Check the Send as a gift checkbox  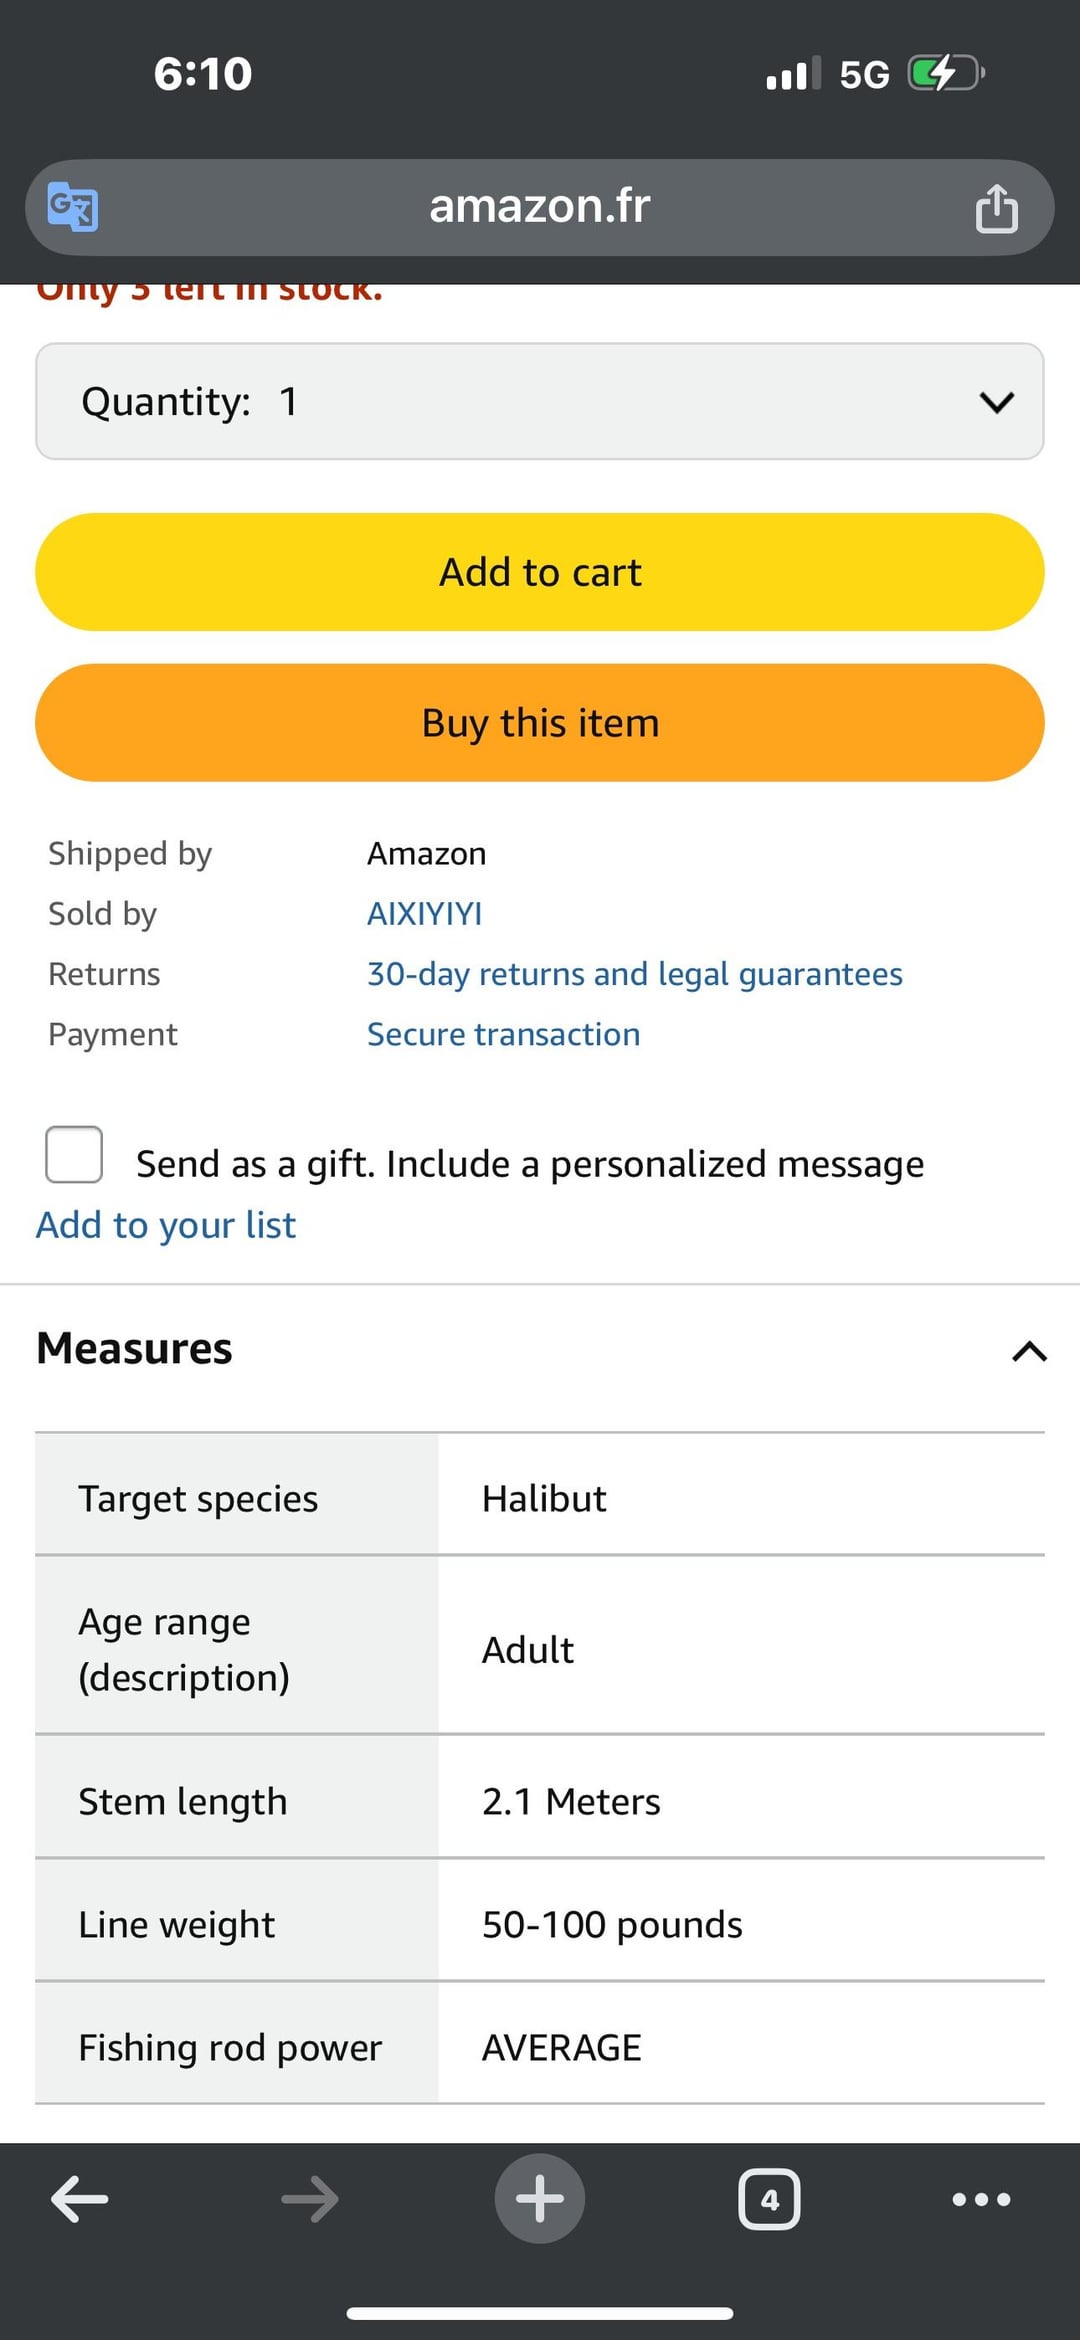coord(74,1154)
